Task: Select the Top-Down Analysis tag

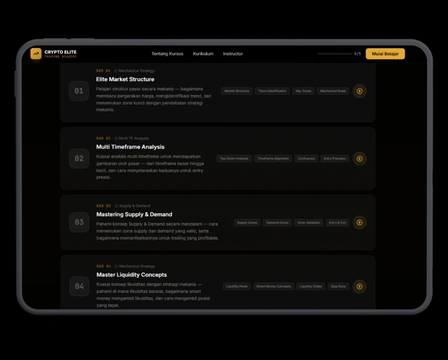Action: (x=234, y=159)
